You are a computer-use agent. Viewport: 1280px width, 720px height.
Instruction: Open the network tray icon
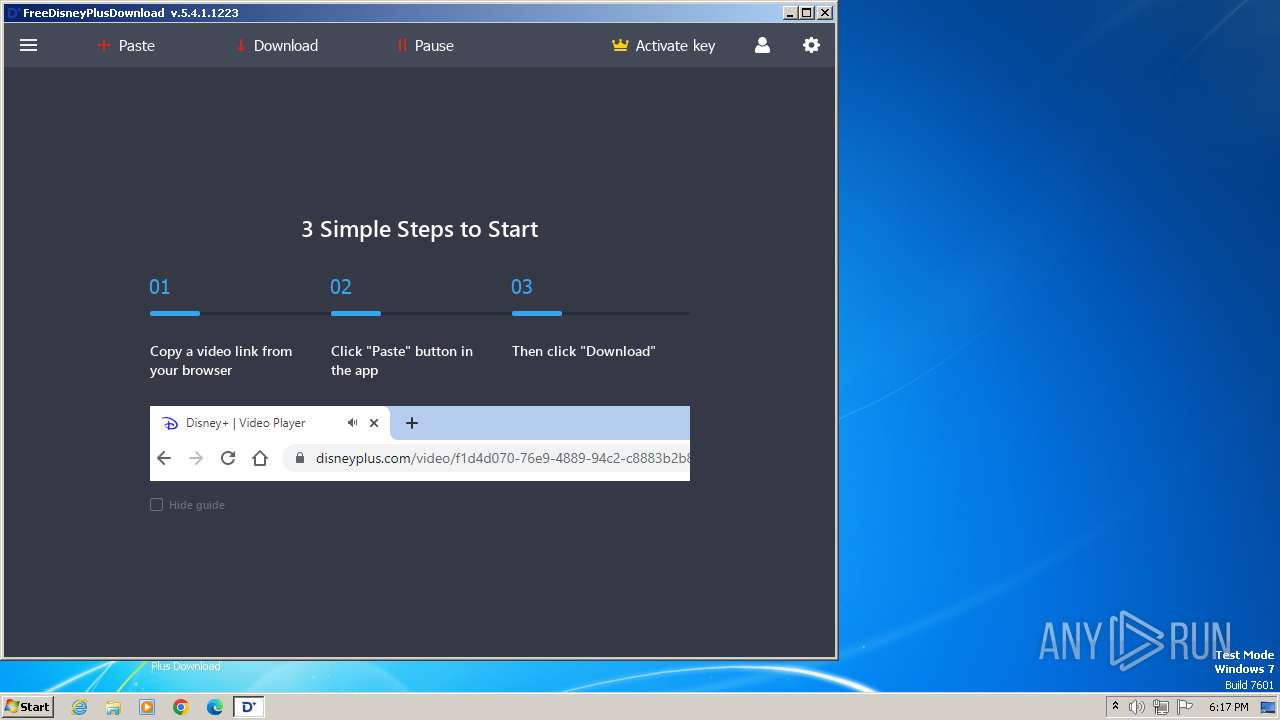(x=1161, y=707)
